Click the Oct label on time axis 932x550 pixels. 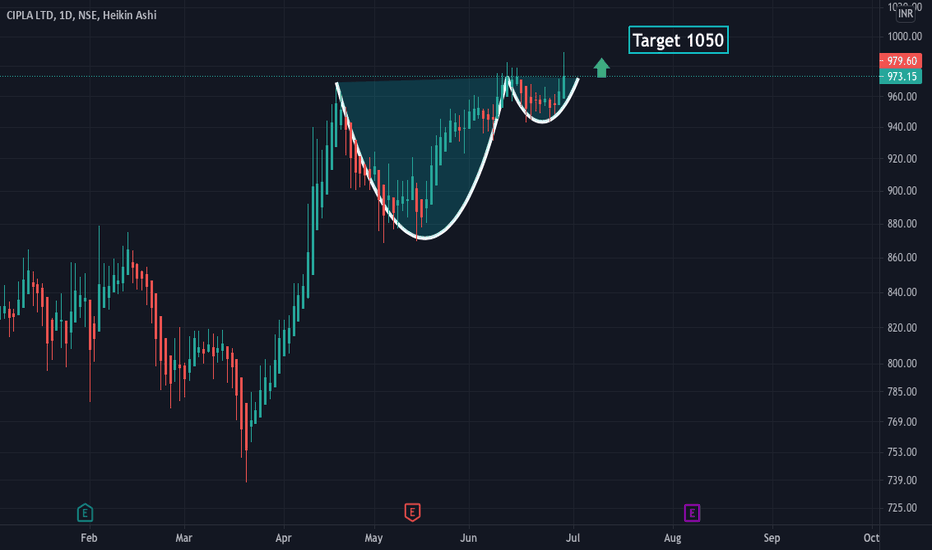click(x=871, y=538)
